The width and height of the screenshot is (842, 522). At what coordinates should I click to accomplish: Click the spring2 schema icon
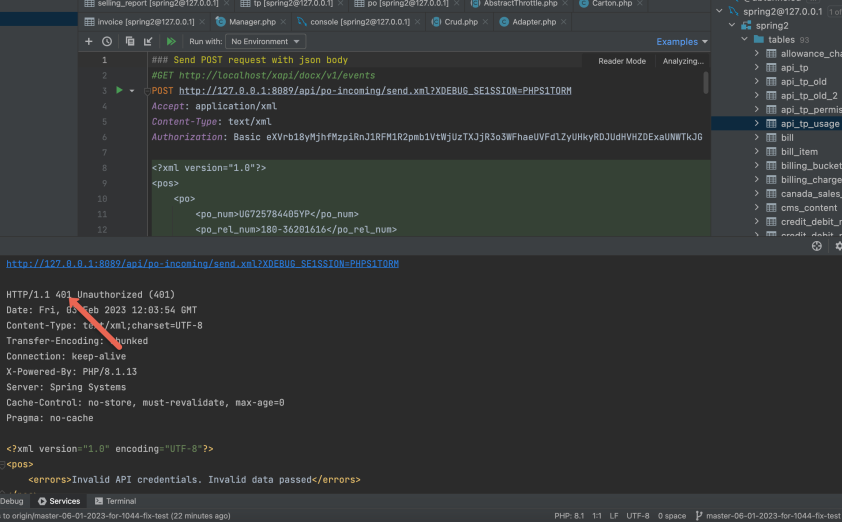[746, 25]
